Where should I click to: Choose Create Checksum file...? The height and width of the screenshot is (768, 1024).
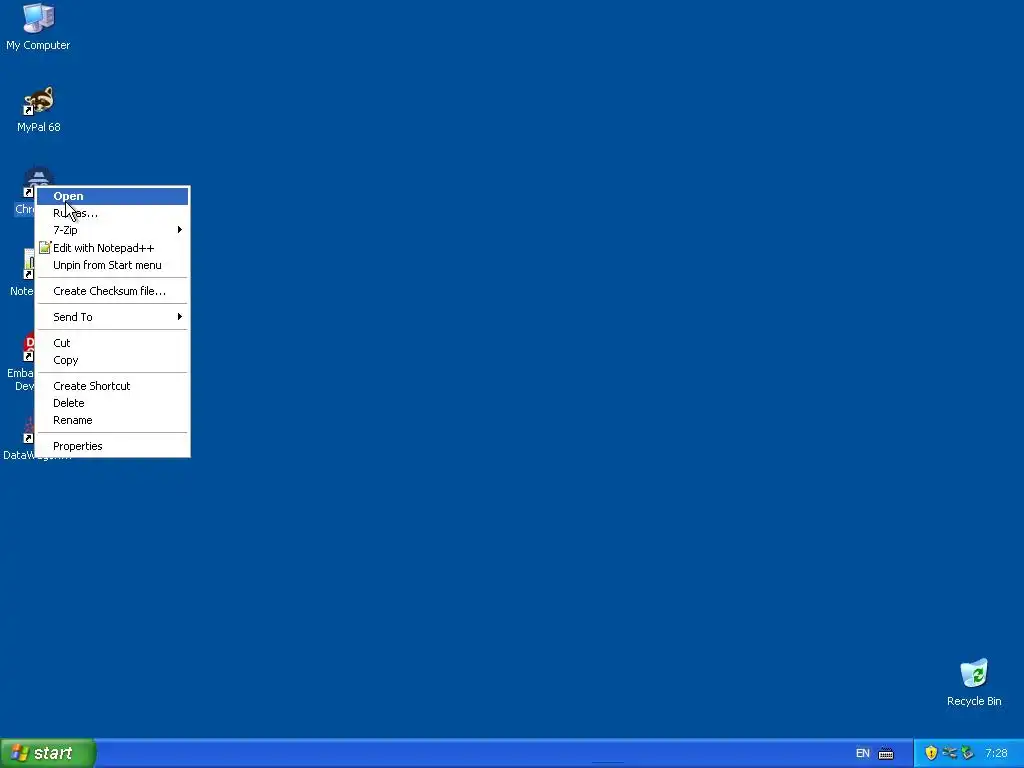112,291
